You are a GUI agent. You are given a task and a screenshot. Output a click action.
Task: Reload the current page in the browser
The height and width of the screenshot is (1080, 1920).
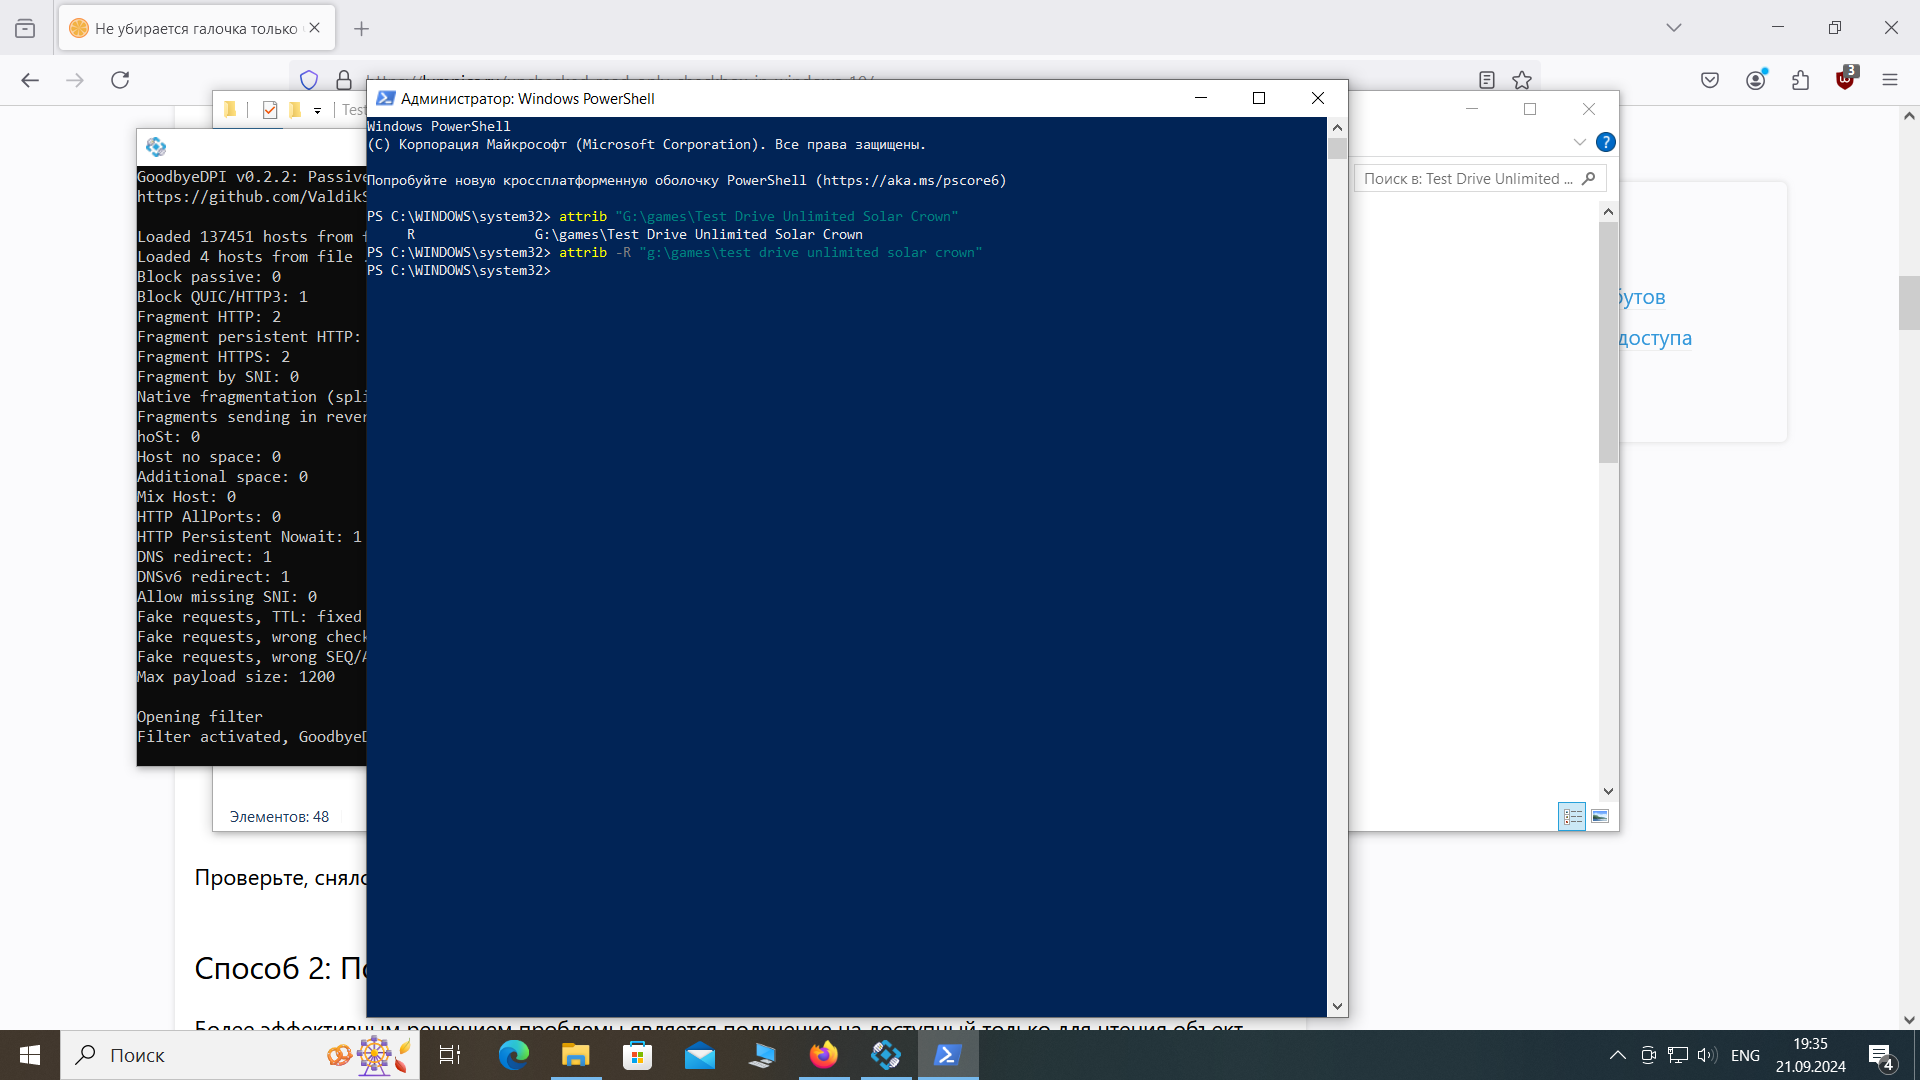(x=120, y=80)
